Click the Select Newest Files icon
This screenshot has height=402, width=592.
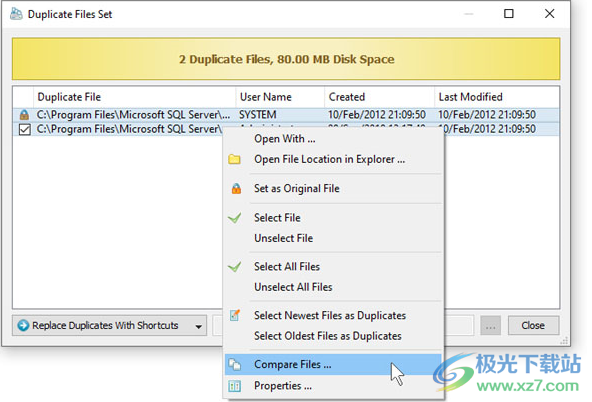coord(234,315)
